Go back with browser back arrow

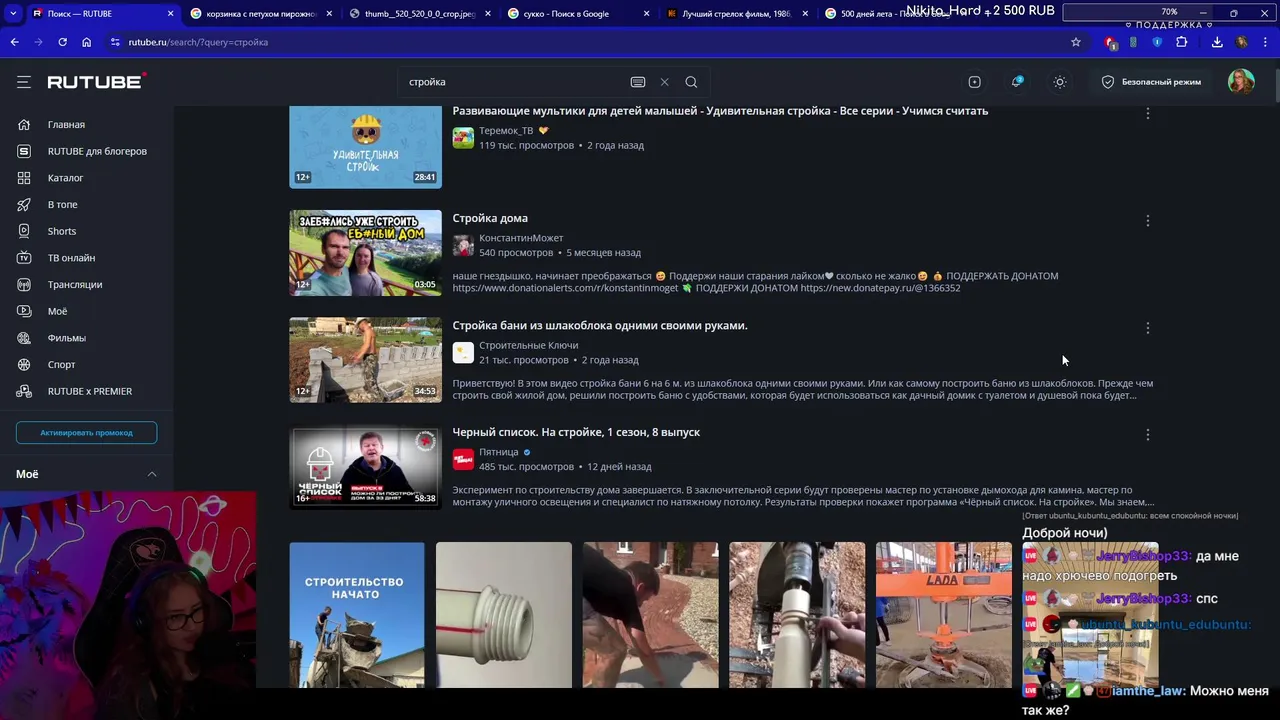click(x=14, y=42)
